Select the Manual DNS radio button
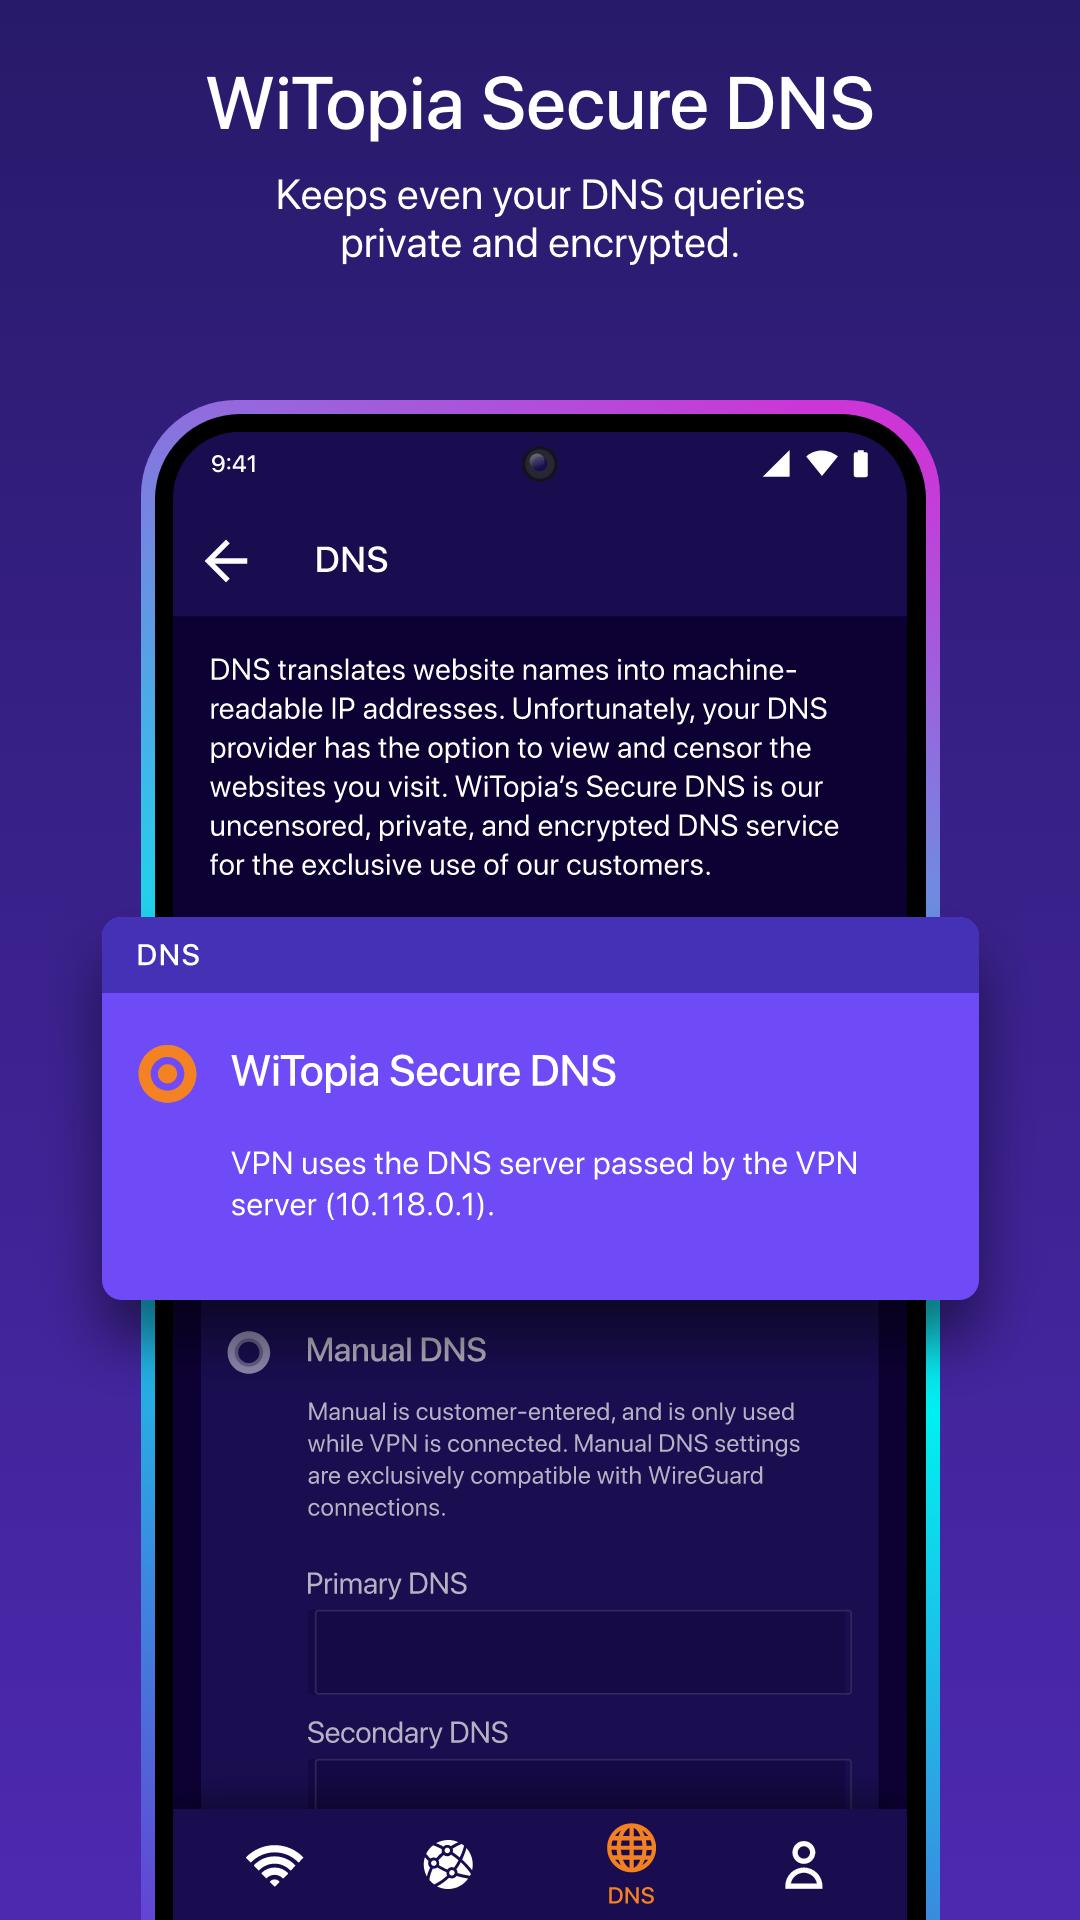This screenshot has width=1080, height=1920. (x=249, y=1353)
